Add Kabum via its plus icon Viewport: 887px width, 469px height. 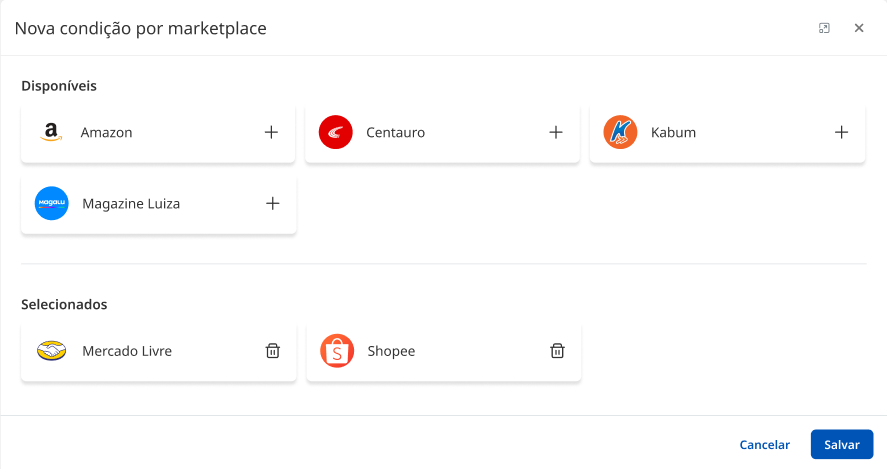pyautogui.click(x=841, y=132)
